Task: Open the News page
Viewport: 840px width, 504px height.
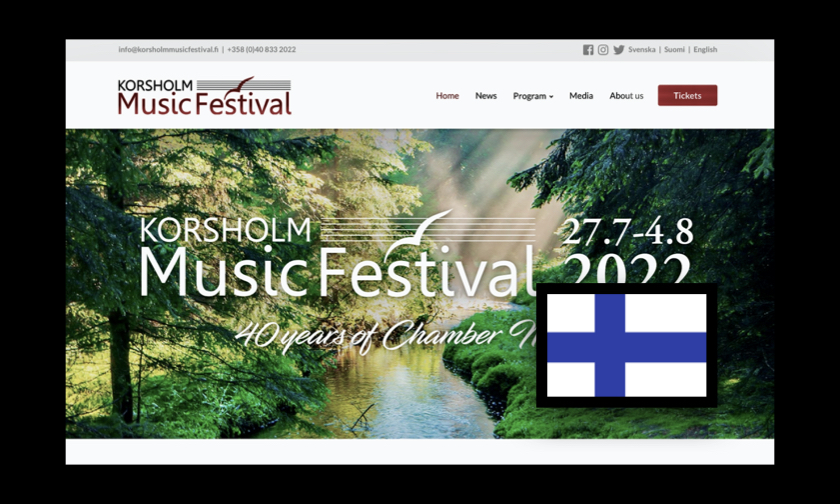Action: pyautogui.click(x=486, y=96)
